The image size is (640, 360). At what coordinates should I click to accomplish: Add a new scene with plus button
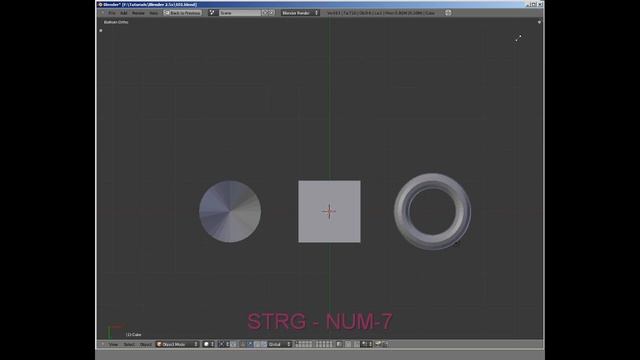point(265,13)
